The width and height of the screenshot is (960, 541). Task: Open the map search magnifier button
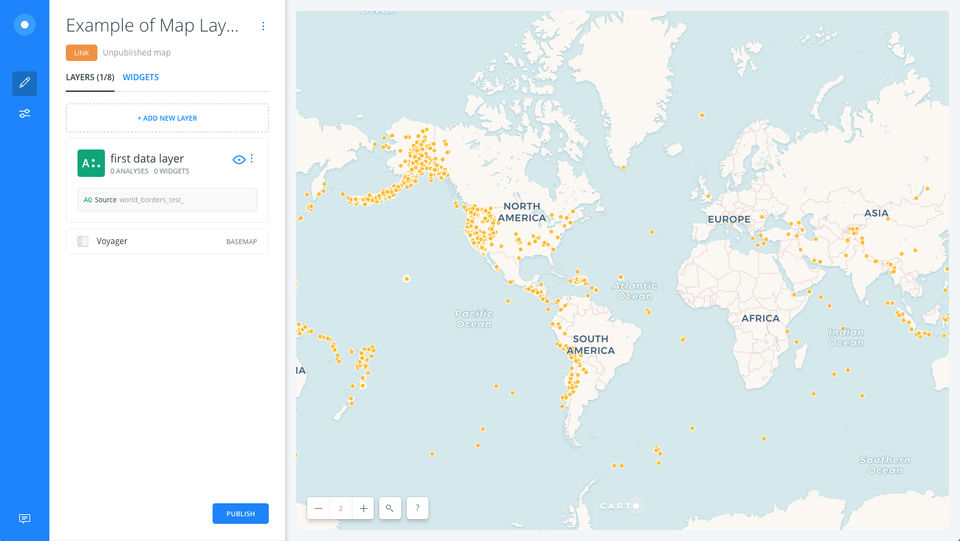tap(390, 508)
